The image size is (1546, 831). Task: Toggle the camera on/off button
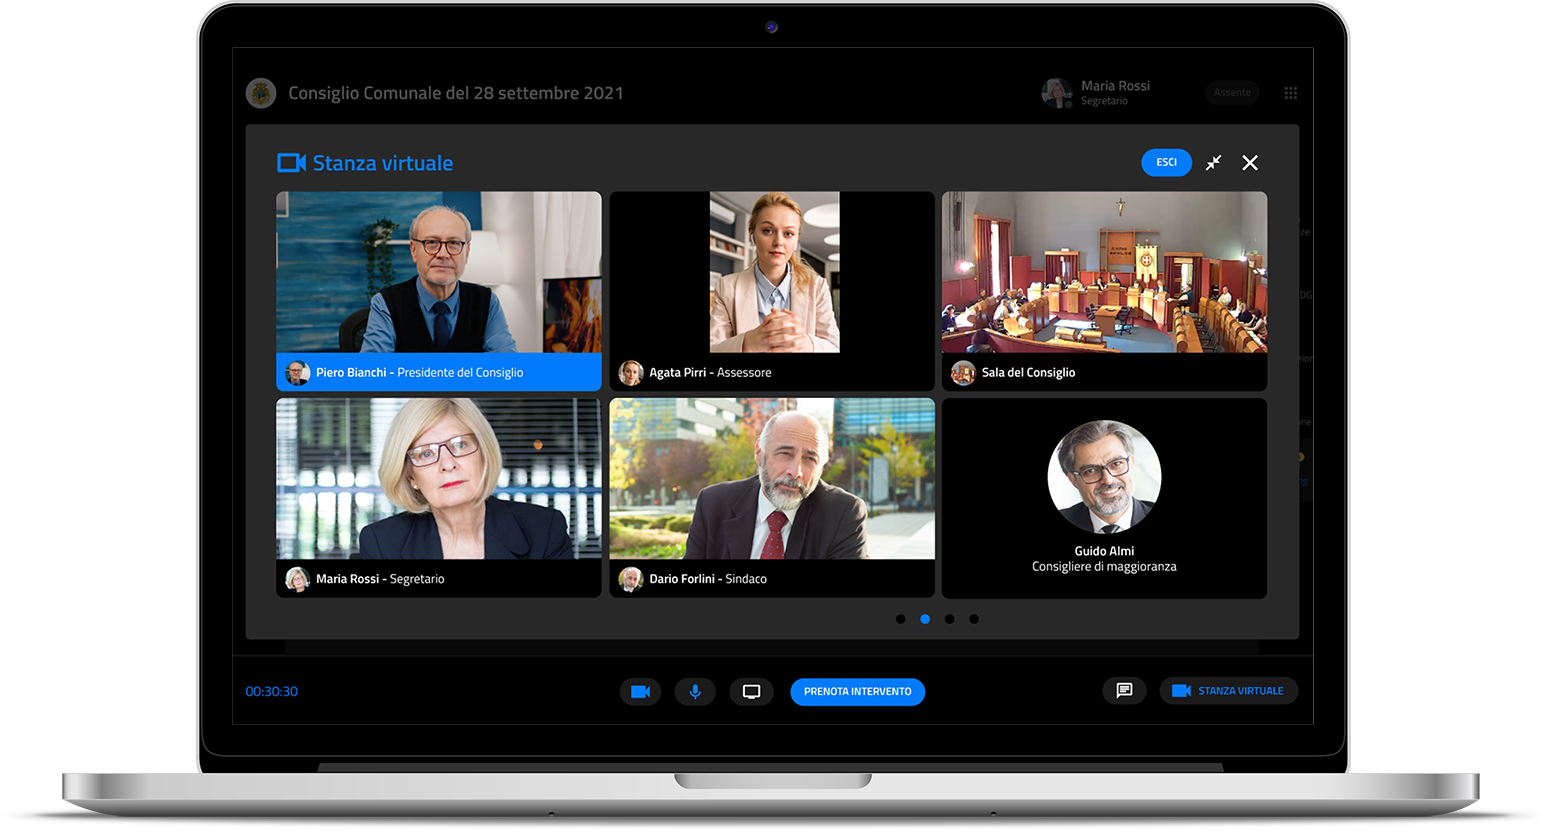(640, 692)
